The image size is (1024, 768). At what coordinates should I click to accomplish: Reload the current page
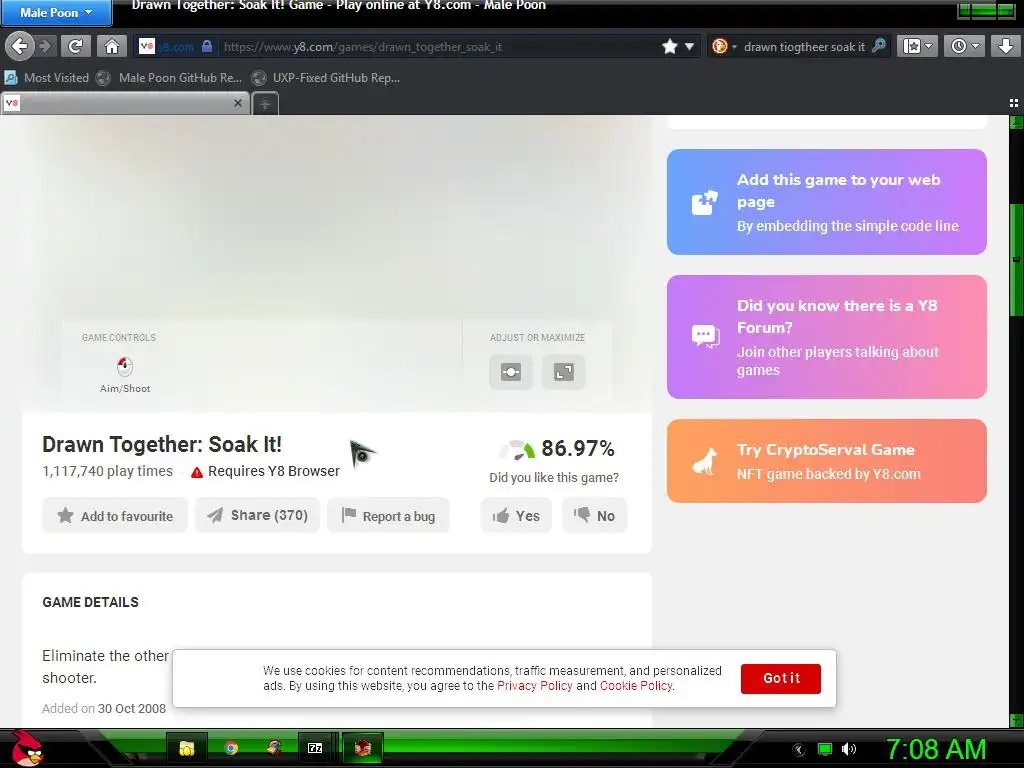coord(76,46)
